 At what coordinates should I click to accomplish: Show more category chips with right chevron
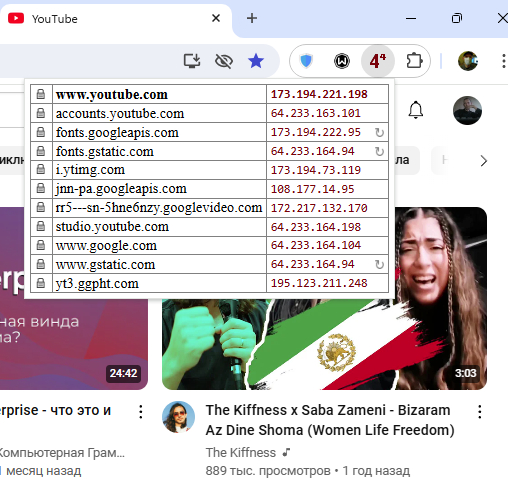click(484, 161)
